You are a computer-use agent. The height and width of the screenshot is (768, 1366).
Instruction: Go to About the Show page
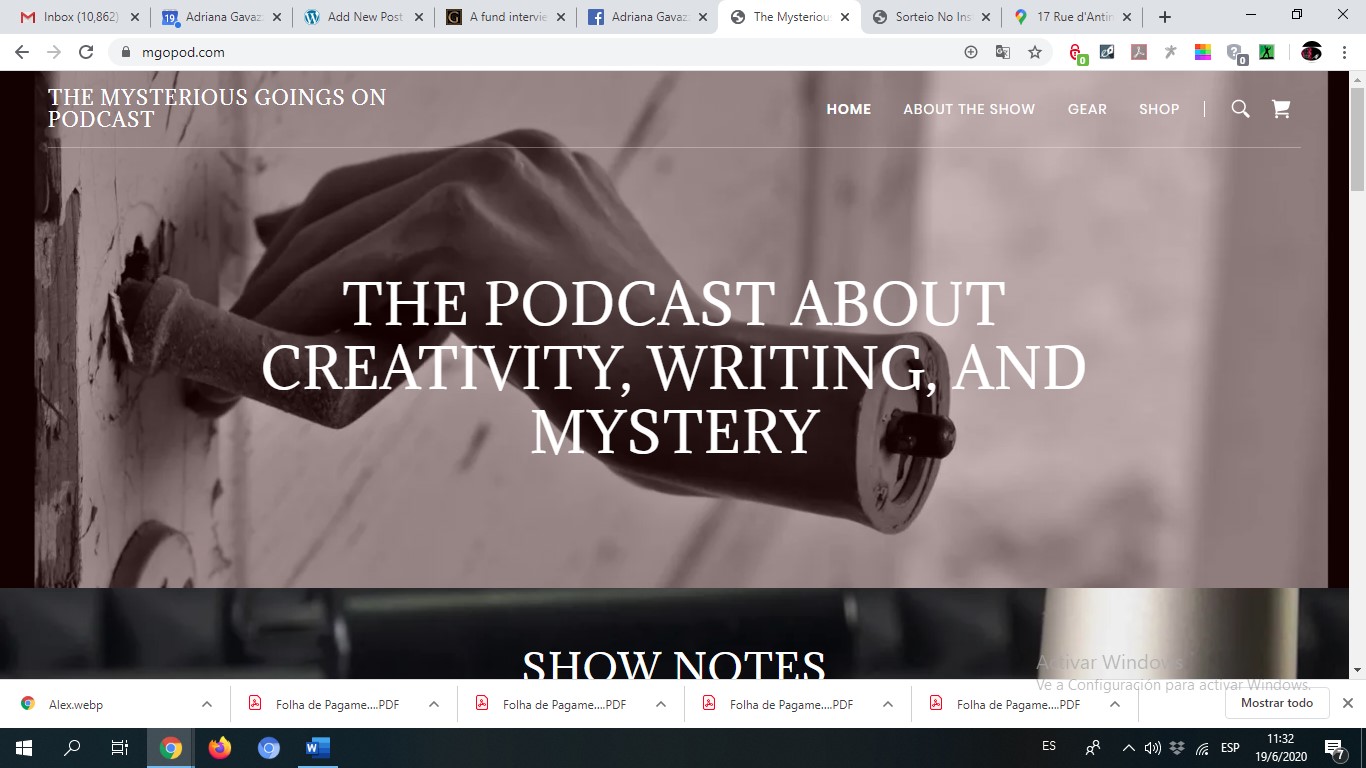[969, 109]
